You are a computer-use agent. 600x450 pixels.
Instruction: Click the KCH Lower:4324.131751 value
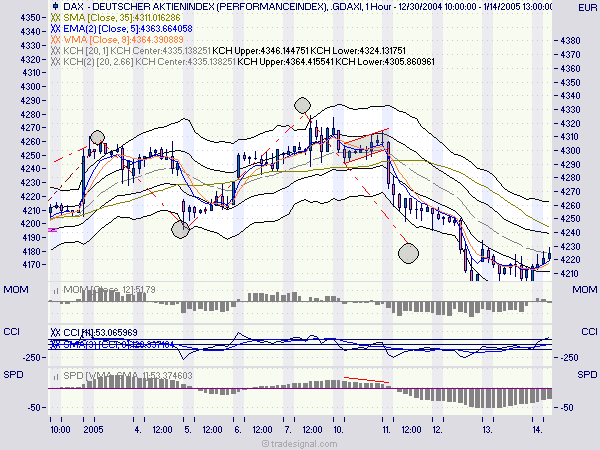[x=358, y=51]
